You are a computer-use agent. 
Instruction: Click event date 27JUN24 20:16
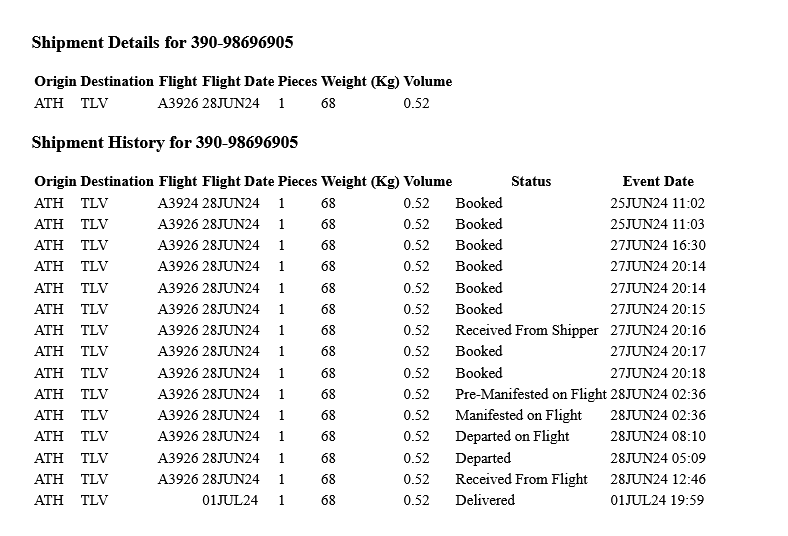pos(657,330)
